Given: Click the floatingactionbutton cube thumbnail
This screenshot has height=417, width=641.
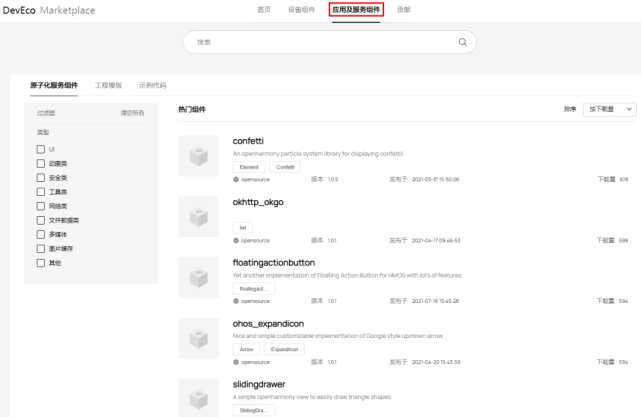Looking at the screenshot, I should (199, 278).
